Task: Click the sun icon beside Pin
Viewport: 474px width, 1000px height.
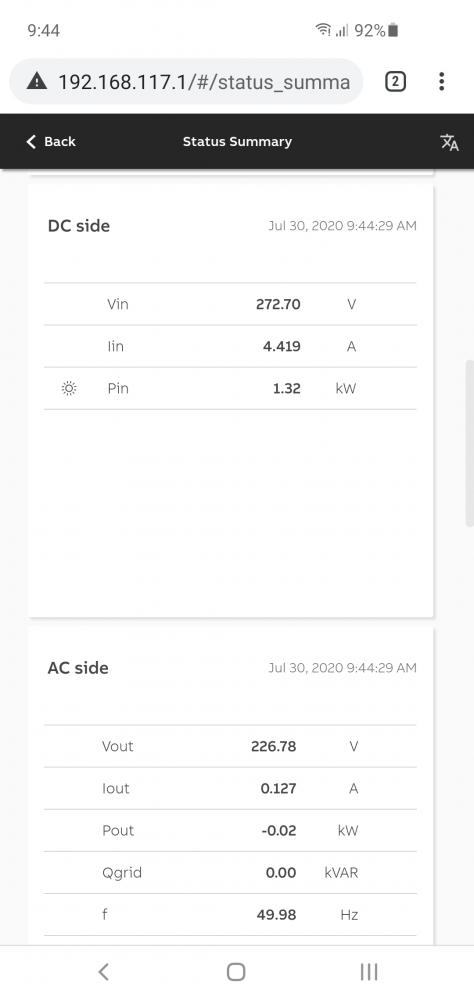Action: 69,388
